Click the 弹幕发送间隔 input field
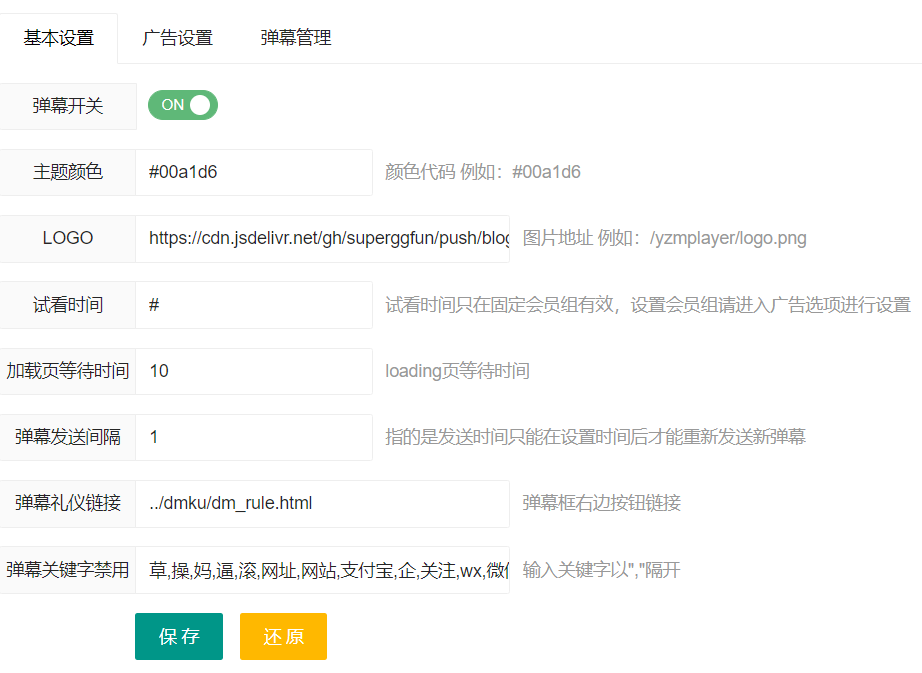922x673 pixels. click(x=254, y=437)
